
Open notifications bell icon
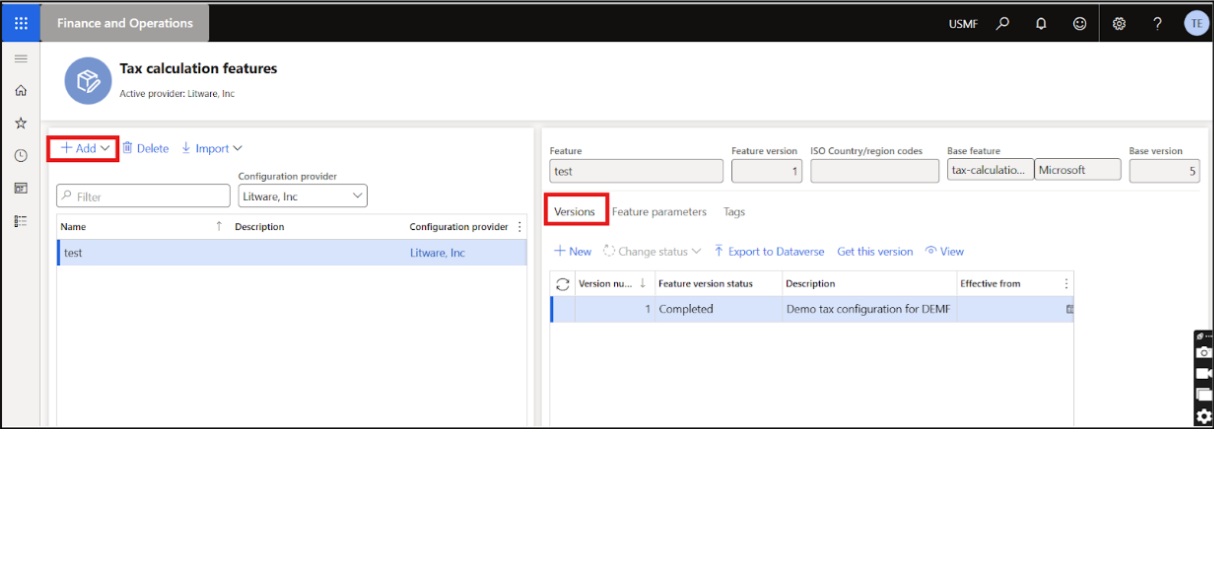(1041, 24)
